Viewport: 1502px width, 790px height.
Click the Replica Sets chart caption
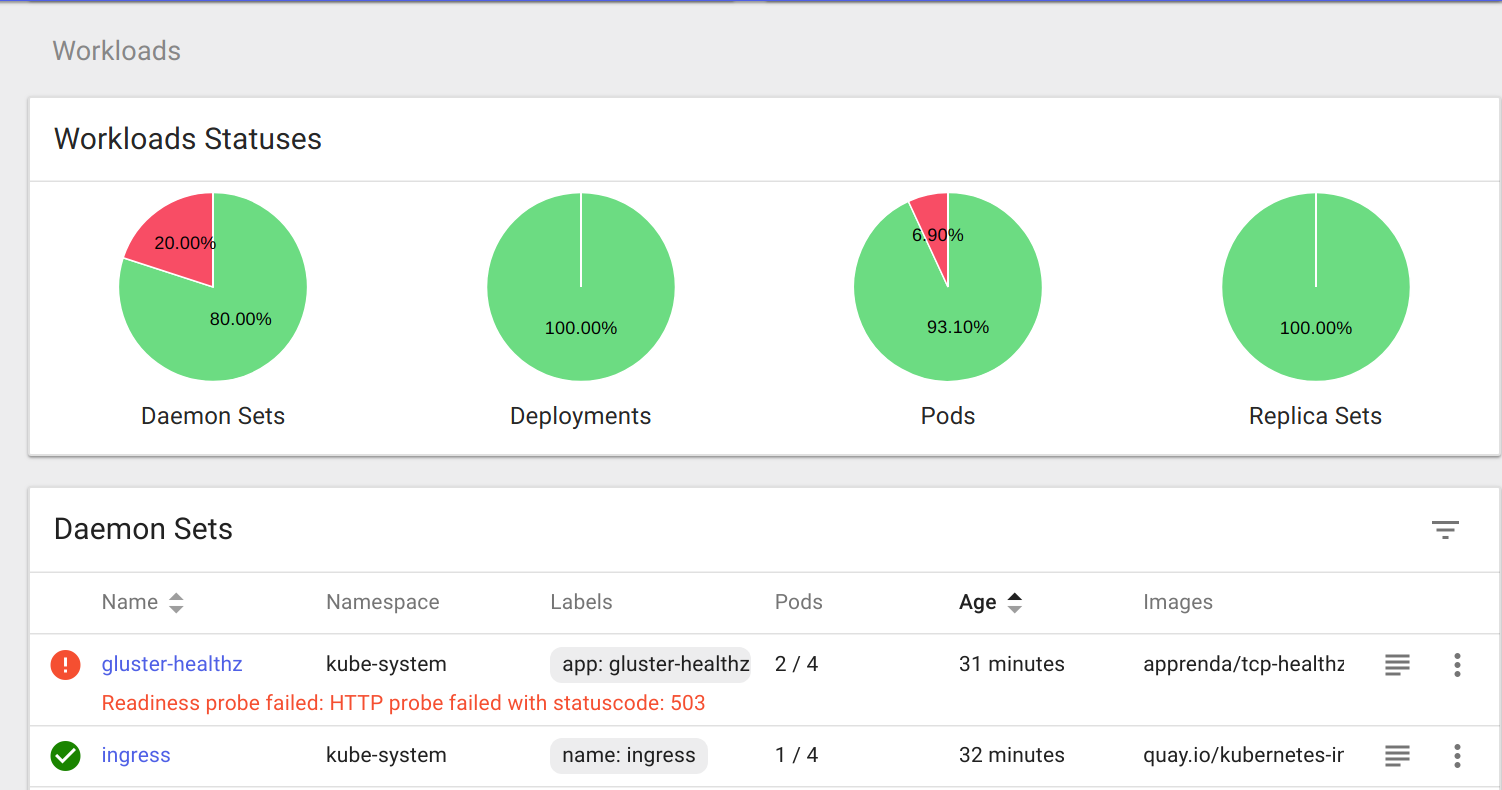point(1316,416)
